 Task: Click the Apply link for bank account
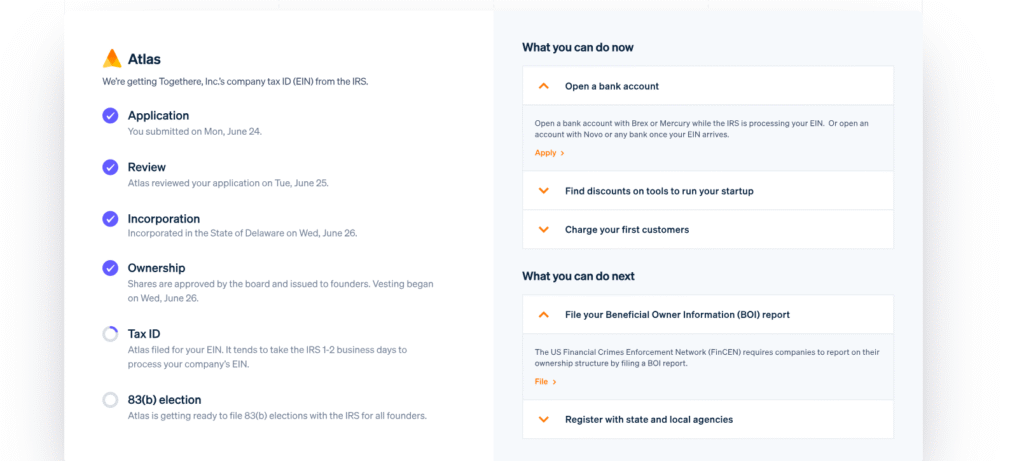tap(549, 153)
